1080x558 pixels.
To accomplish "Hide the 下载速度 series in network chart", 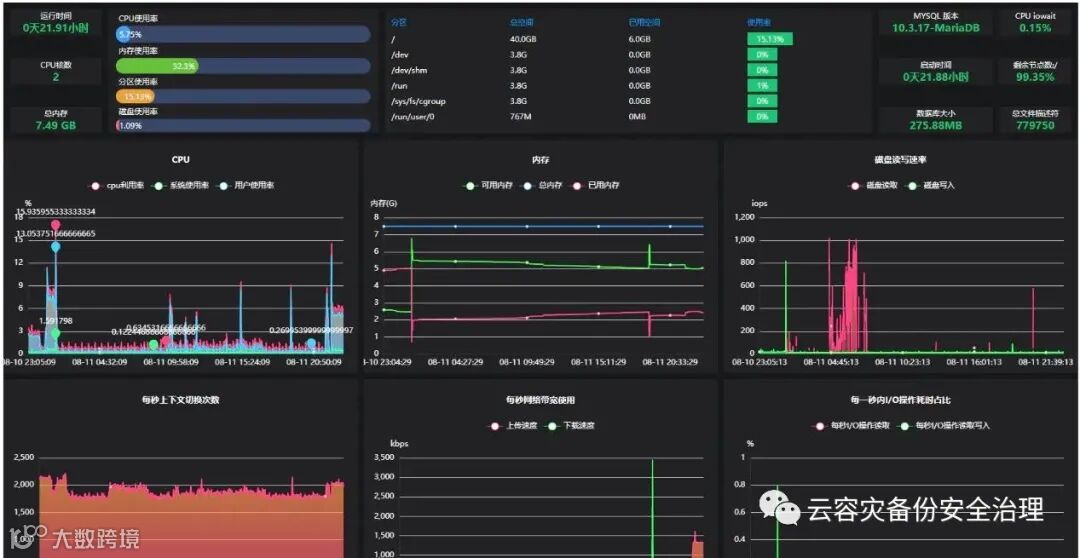I will 570,426.
